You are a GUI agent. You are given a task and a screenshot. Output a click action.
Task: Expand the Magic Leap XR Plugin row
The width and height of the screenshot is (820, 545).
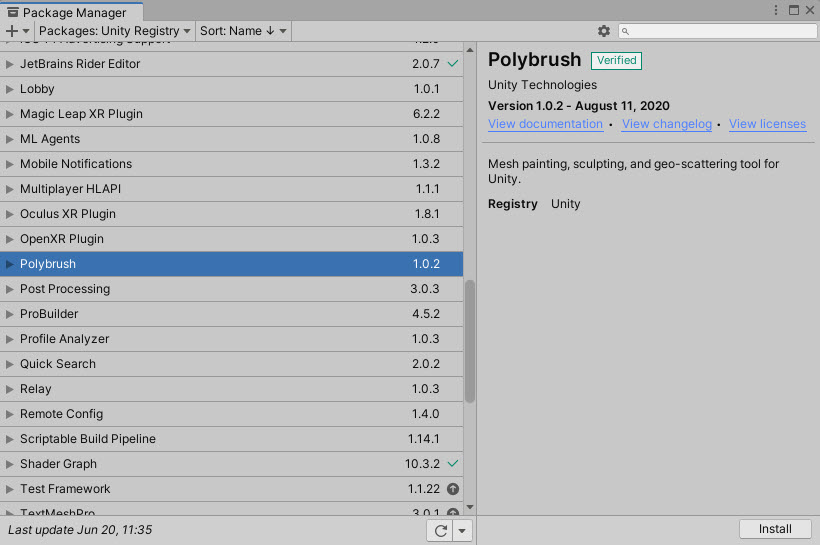9,114
